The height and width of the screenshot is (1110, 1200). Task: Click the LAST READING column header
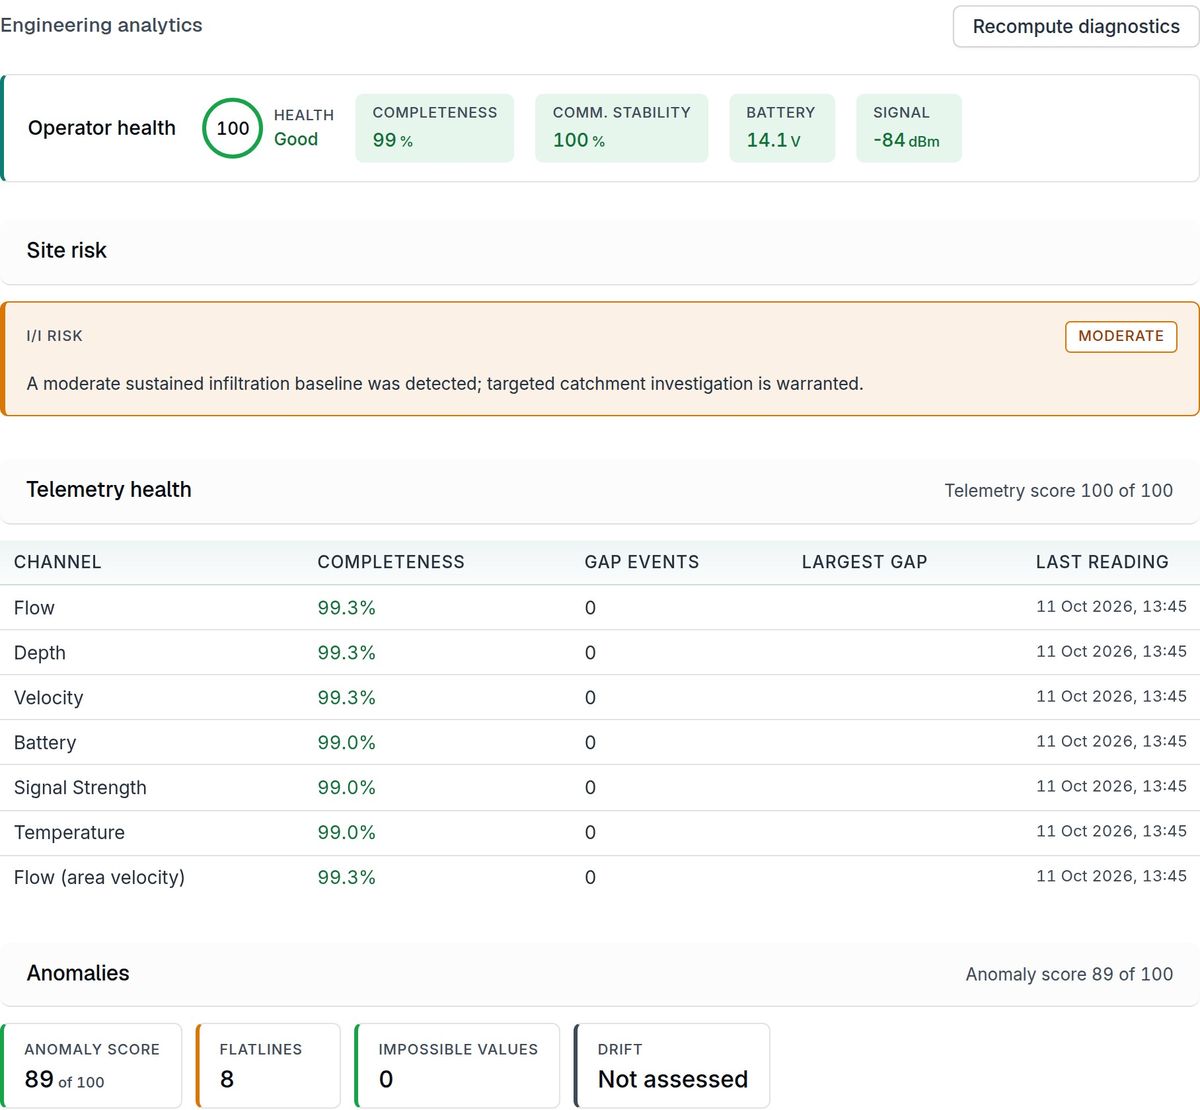tap(1102, 562)
